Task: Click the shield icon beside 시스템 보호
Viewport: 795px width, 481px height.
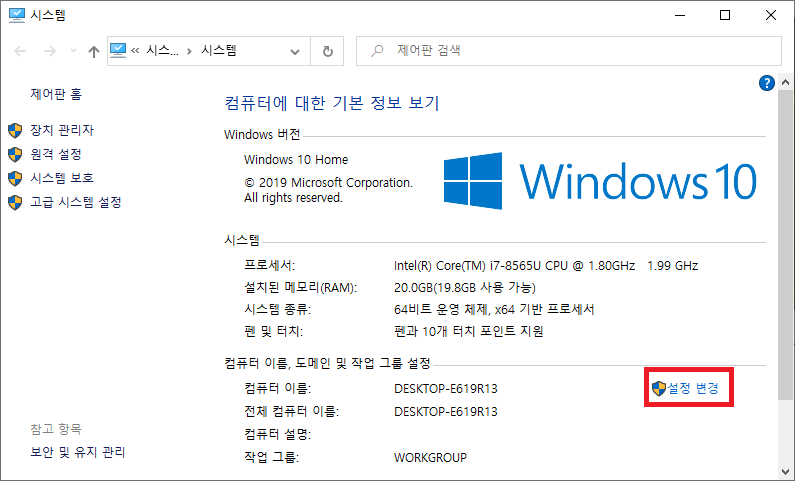Action: click(x=15, y=178)
